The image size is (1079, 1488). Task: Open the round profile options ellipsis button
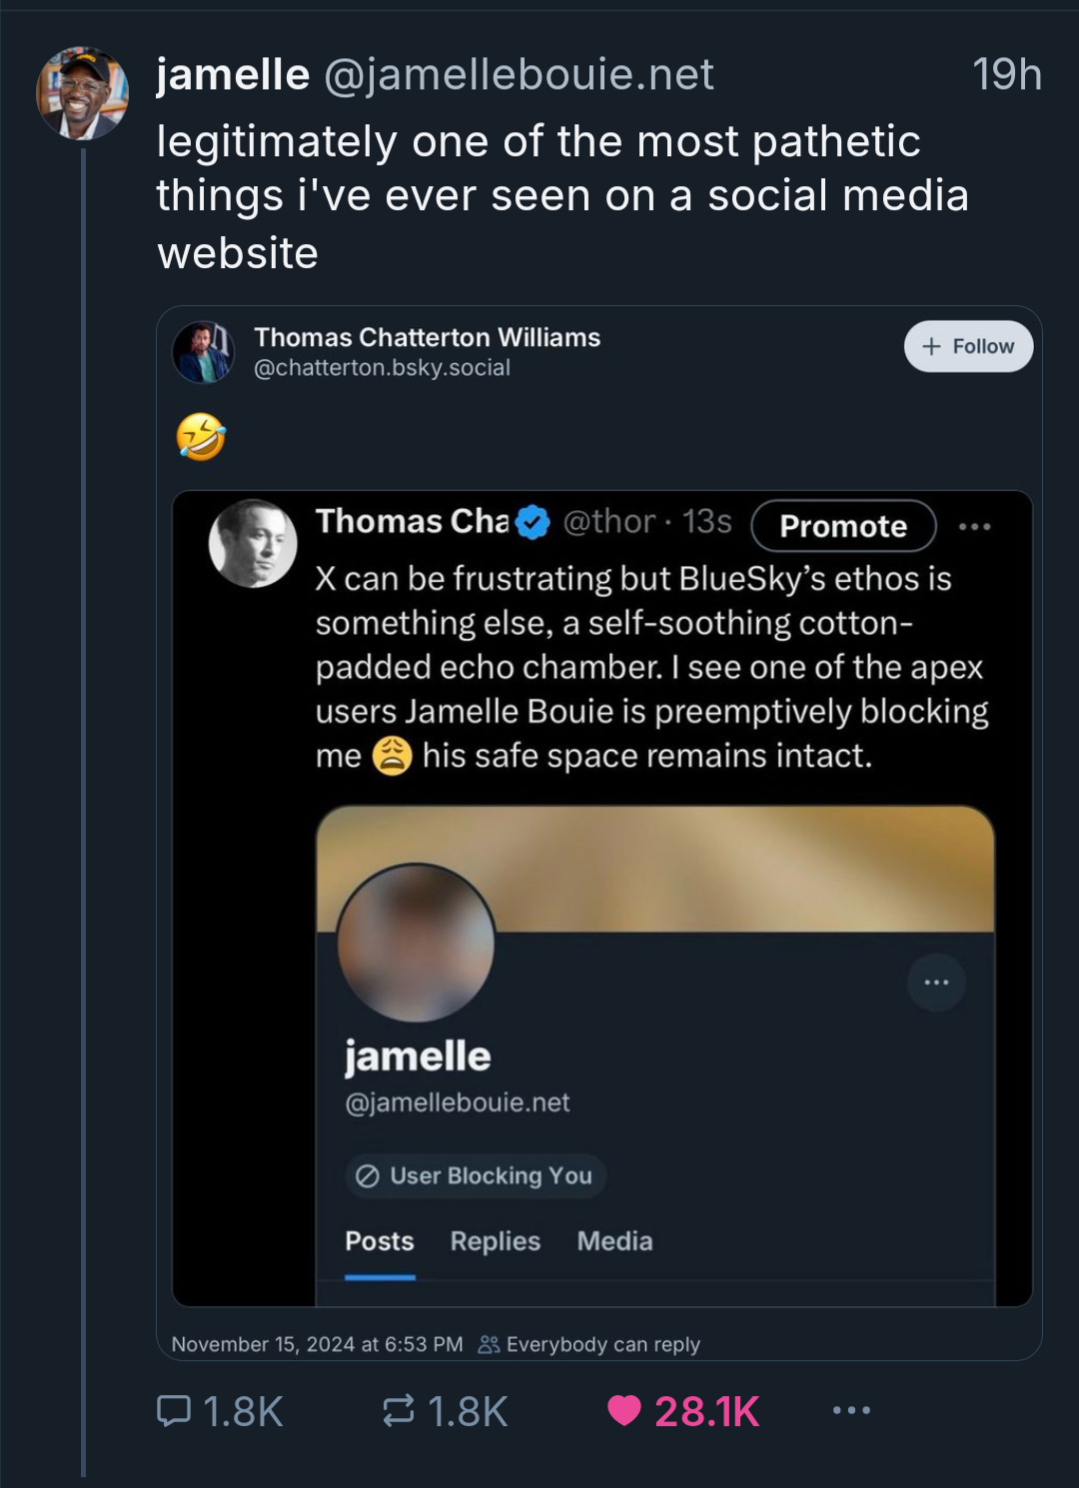(936, 982)
